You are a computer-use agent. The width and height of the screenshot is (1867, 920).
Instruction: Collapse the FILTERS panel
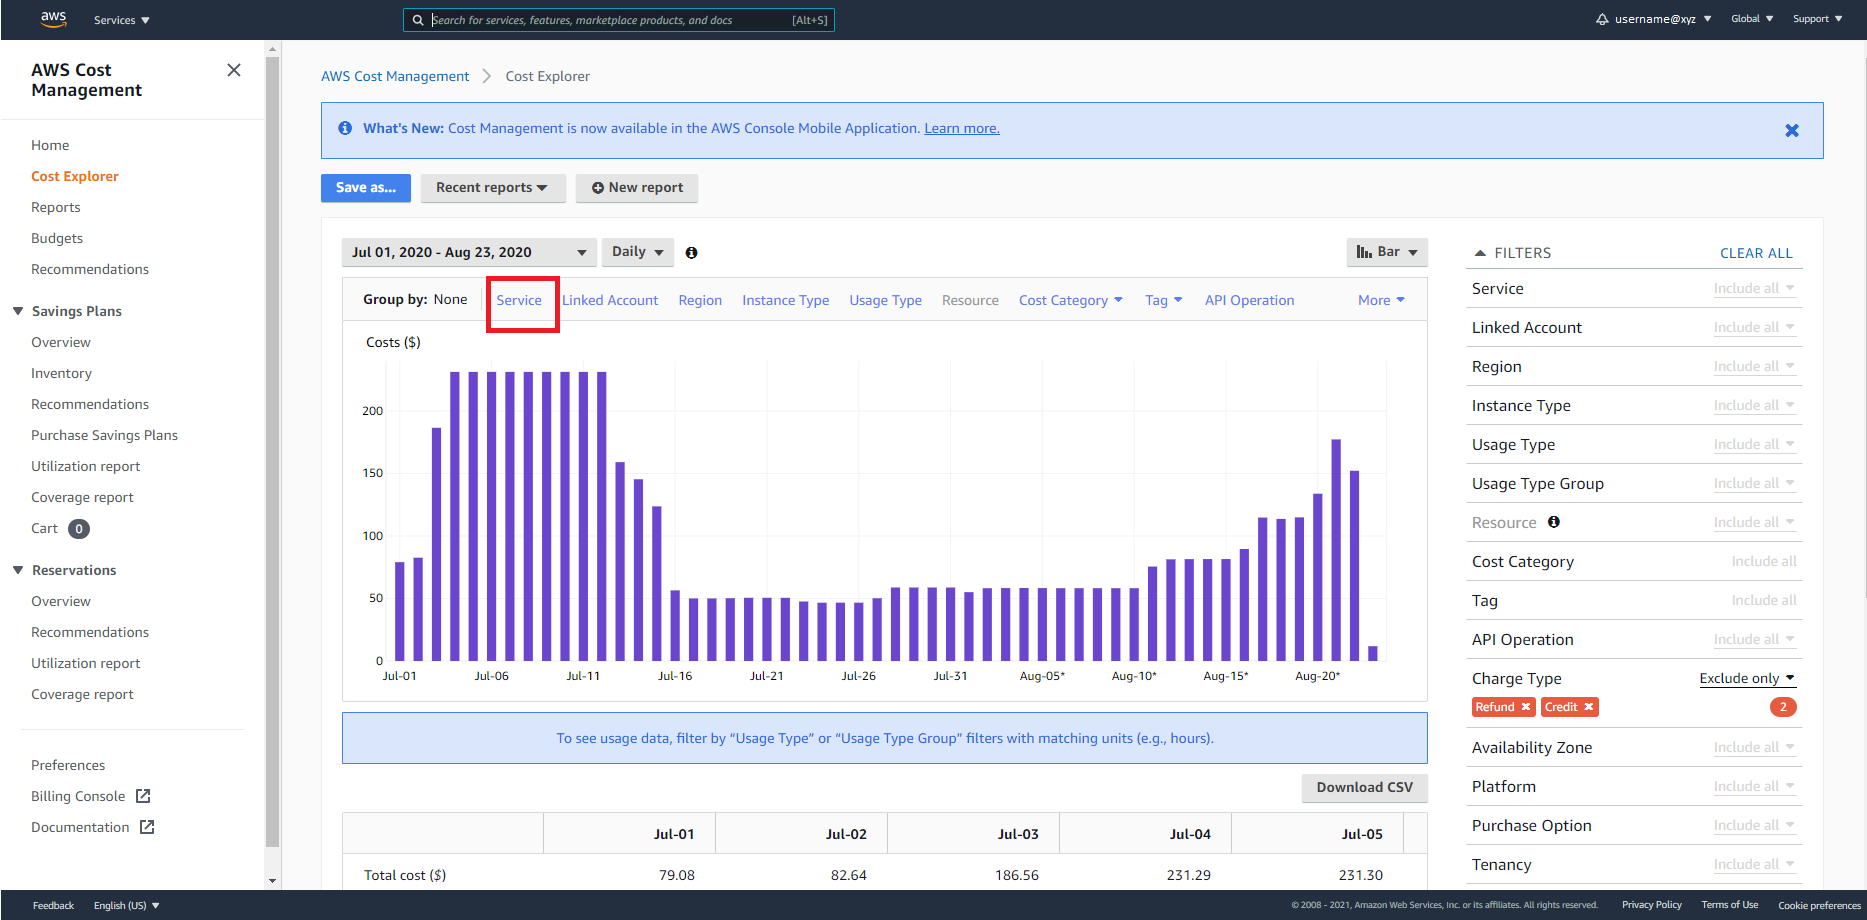1480,253
